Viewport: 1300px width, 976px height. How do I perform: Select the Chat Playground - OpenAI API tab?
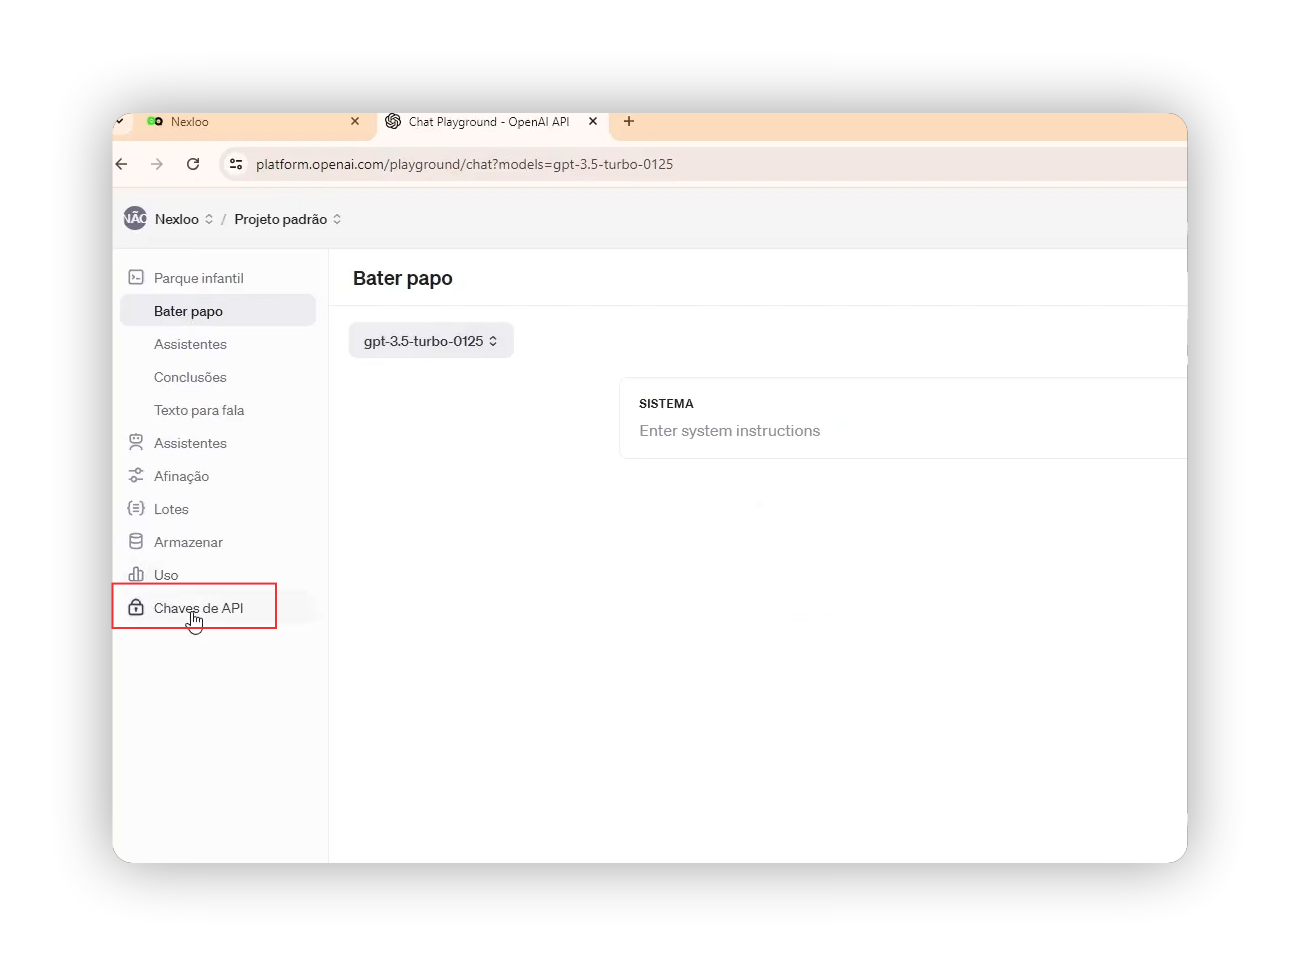pyautogui.click(x=492, y=122)
